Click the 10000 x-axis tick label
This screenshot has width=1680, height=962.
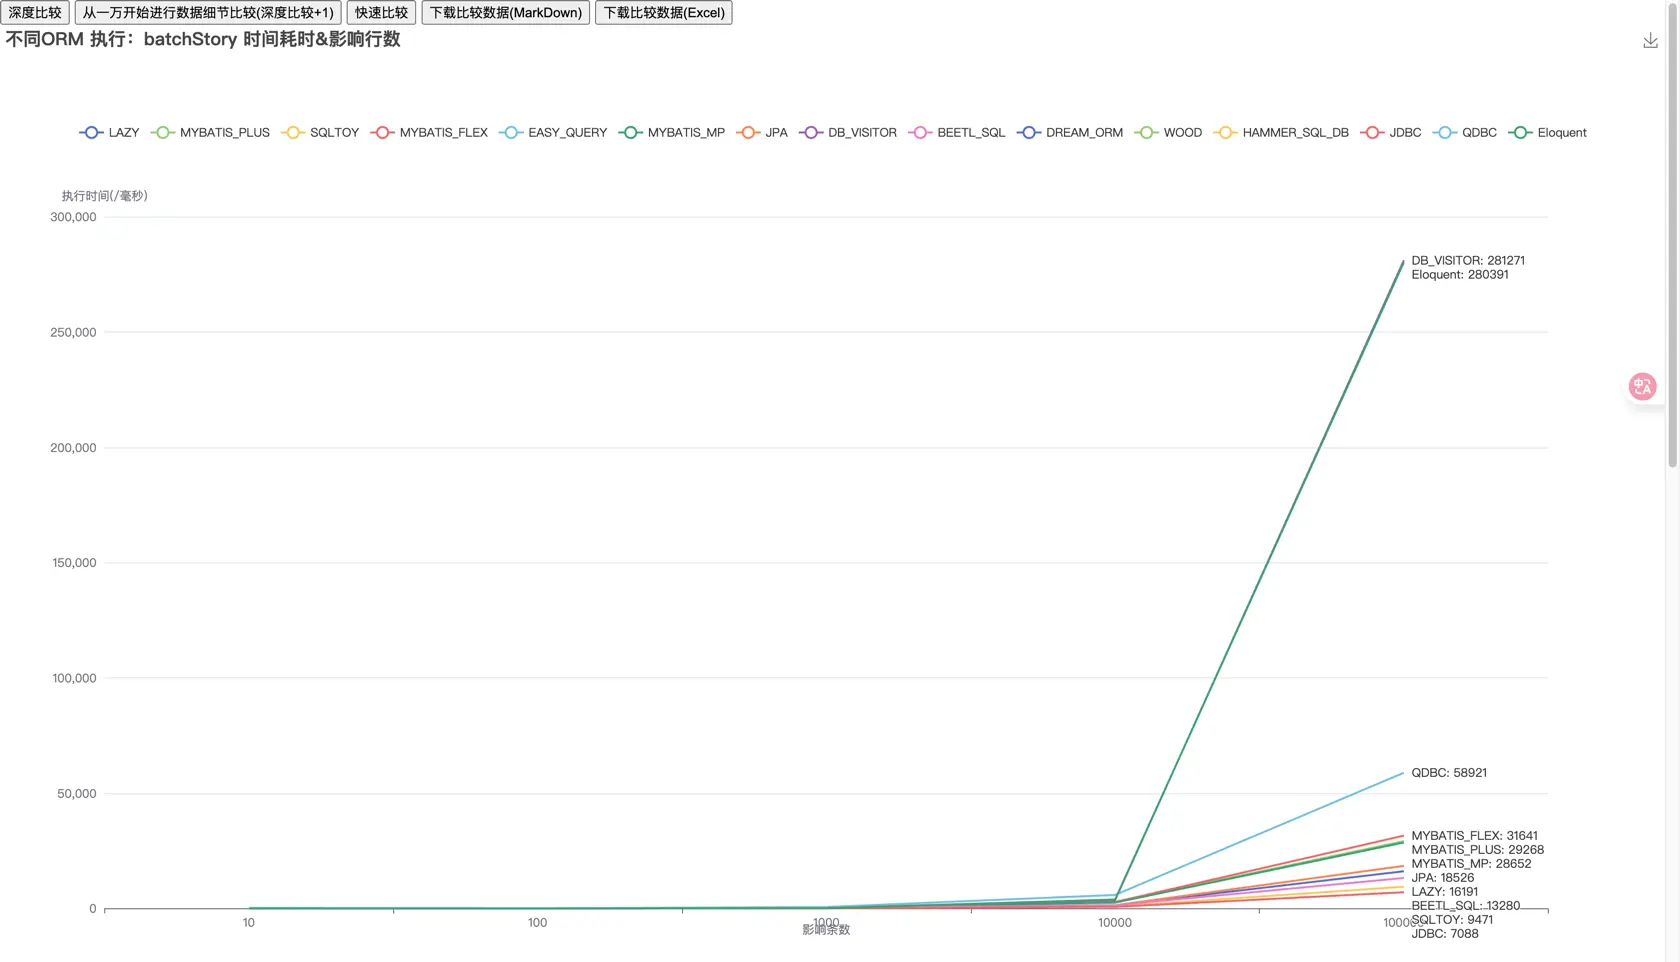tap(1115, 923)
